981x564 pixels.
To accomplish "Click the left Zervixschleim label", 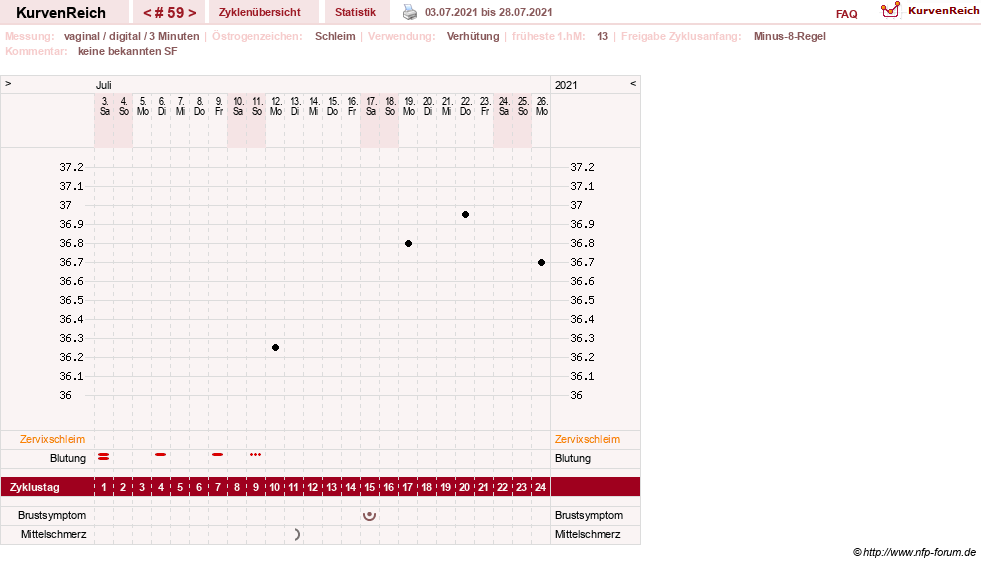I will tap(52, 439).
